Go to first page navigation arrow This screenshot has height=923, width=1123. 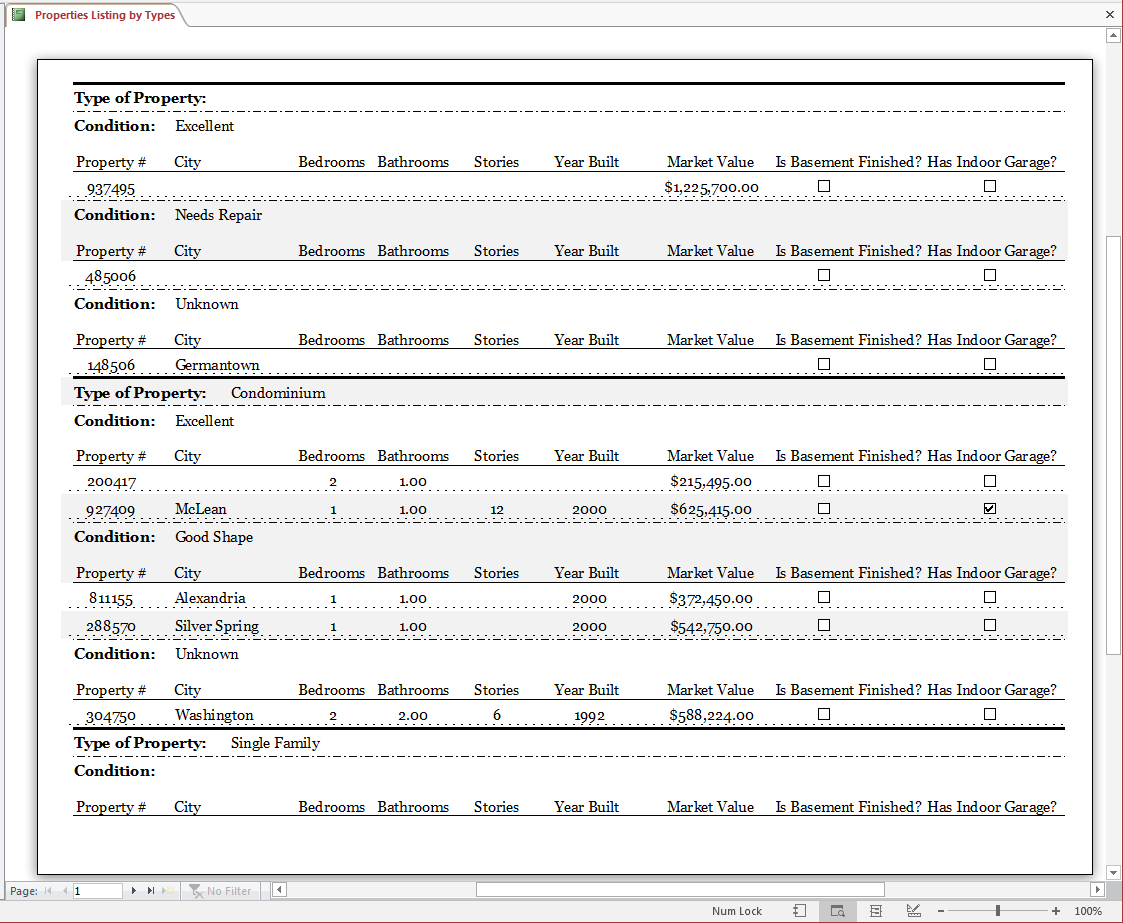(x=48, y=891)
